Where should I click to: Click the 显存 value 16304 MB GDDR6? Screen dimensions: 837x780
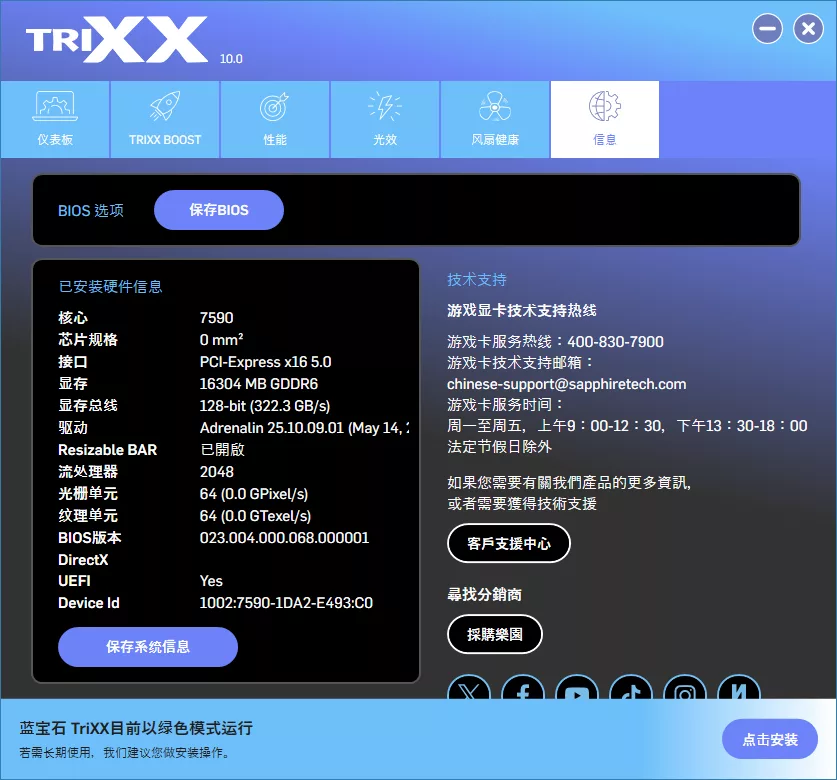pos(258,384)
